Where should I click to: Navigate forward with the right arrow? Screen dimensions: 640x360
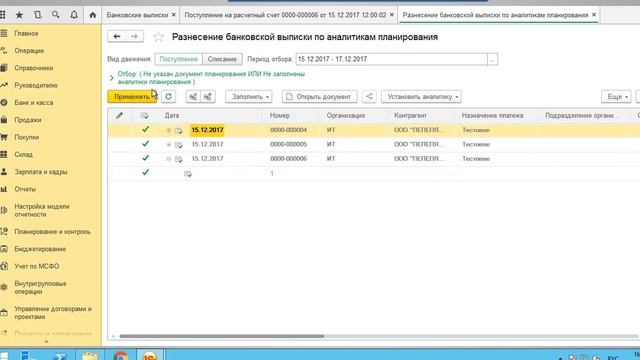click(x=134, y=36)
